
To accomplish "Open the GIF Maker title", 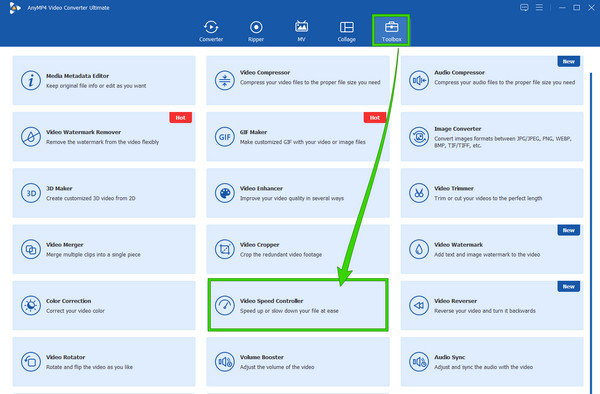I will [x=253, y=132].
